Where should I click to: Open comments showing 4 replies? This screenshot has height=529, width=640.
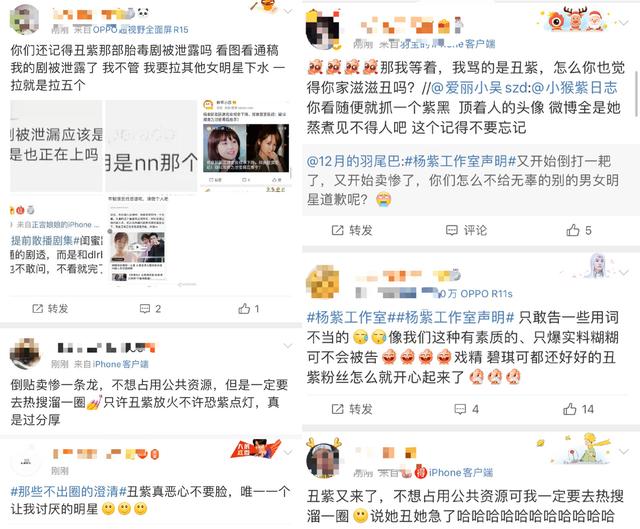pyautogui.click(x=467, y=409)
